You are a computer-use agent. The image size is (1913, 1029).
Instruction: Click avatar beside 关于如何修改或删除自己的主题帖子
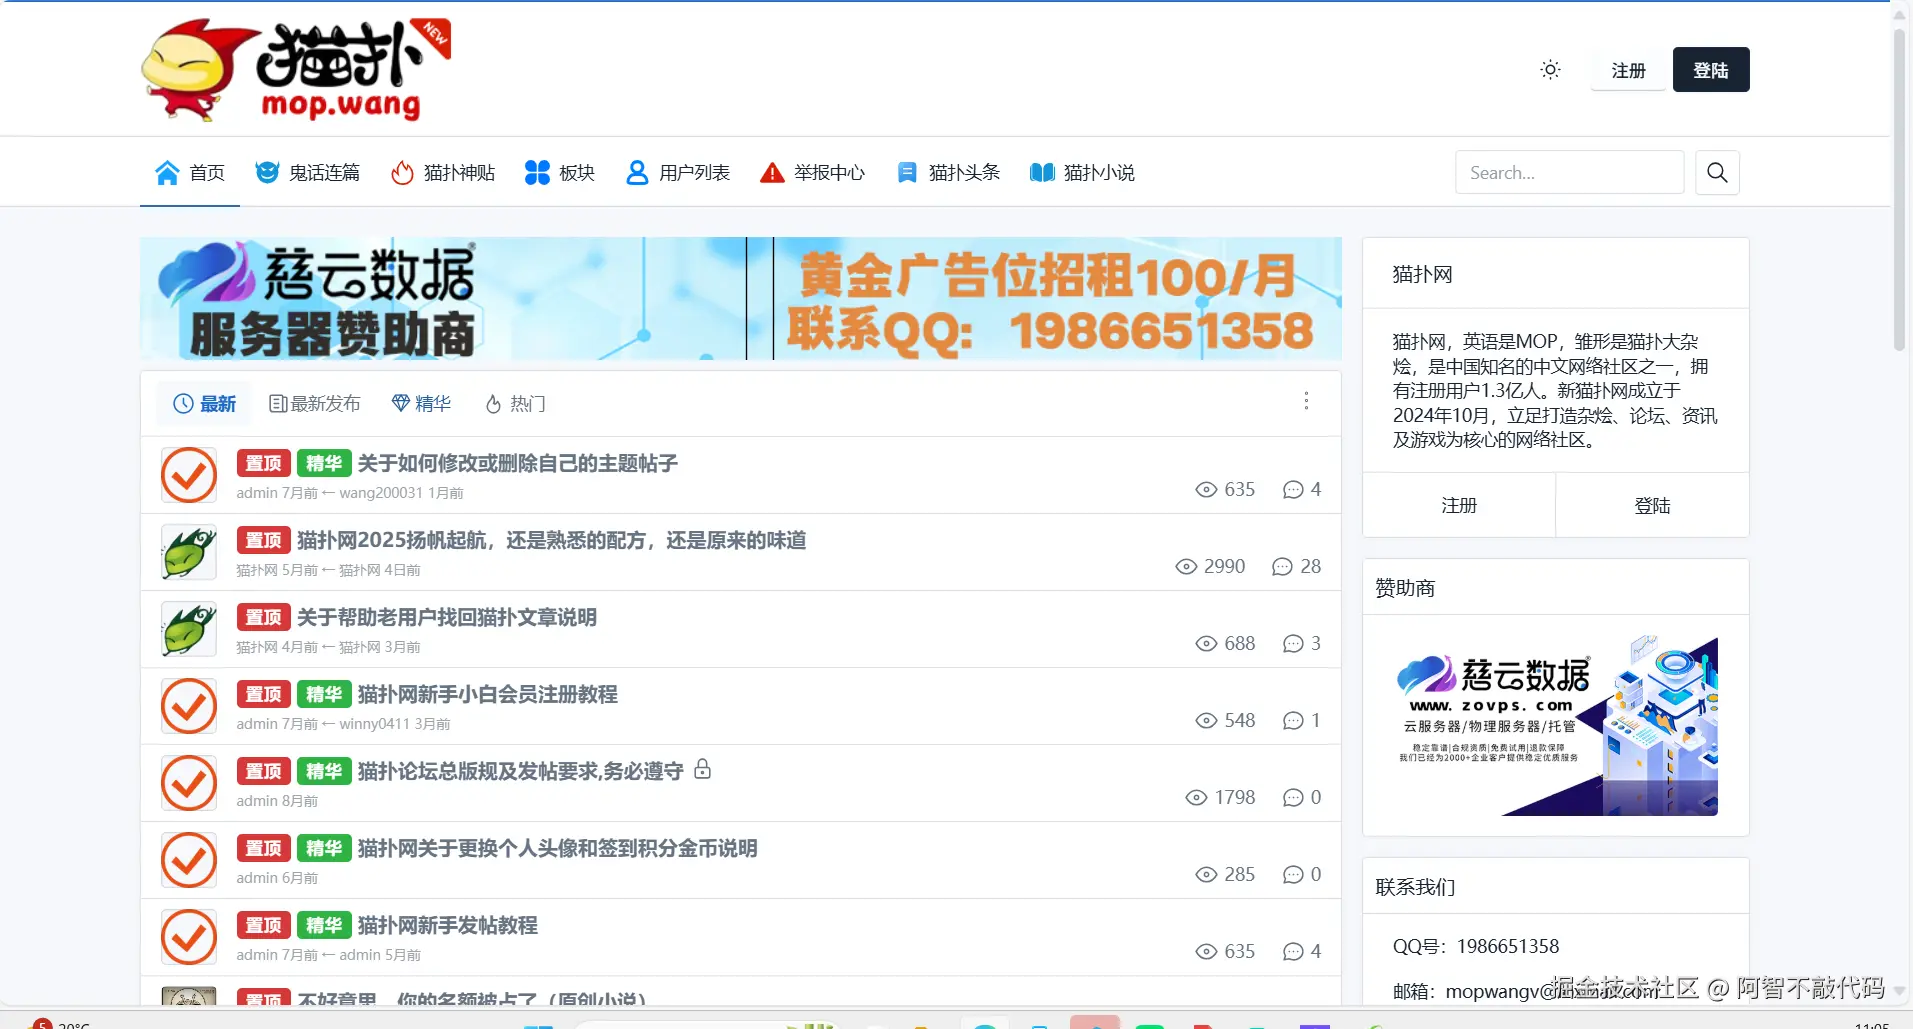[189, 475]
